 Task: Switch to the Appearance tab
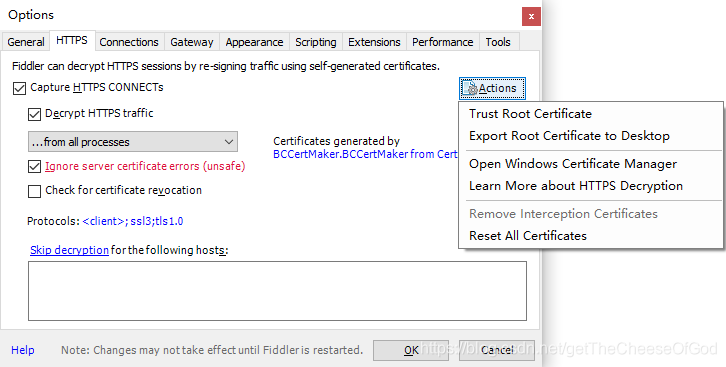click(254, 42)
